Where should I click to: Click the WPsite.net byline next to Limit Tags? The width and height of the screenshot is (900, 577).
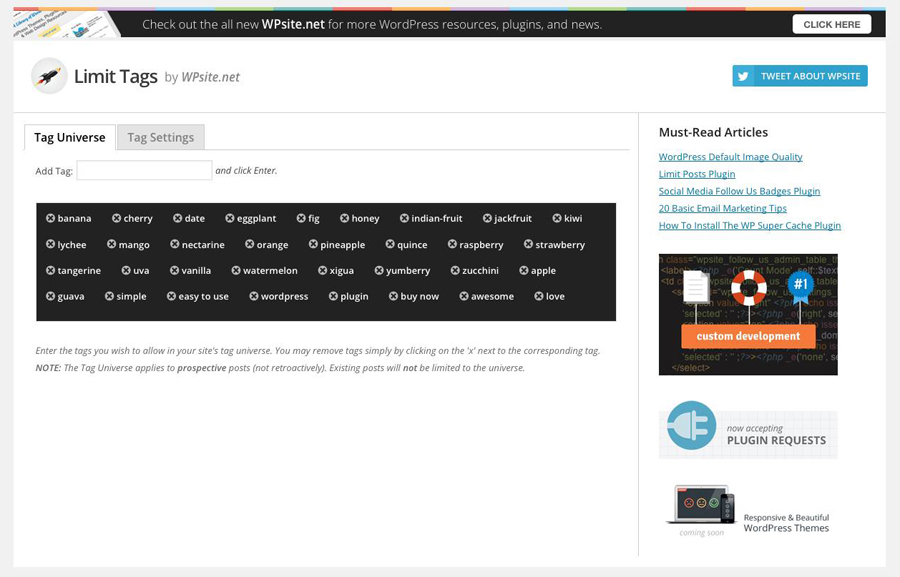tap(211, 77)
